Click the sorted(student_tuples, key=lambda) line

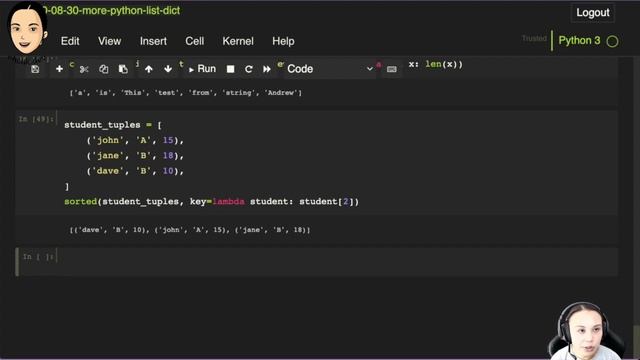click(x=211, y=202)
